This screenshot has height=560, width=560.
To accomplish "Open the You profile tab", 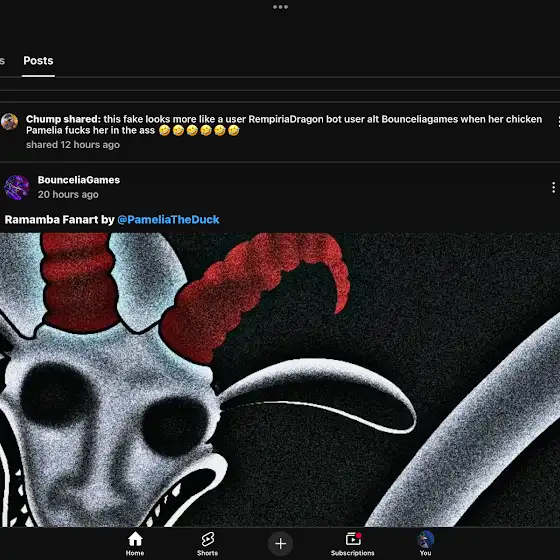I will tap(425, 544).
